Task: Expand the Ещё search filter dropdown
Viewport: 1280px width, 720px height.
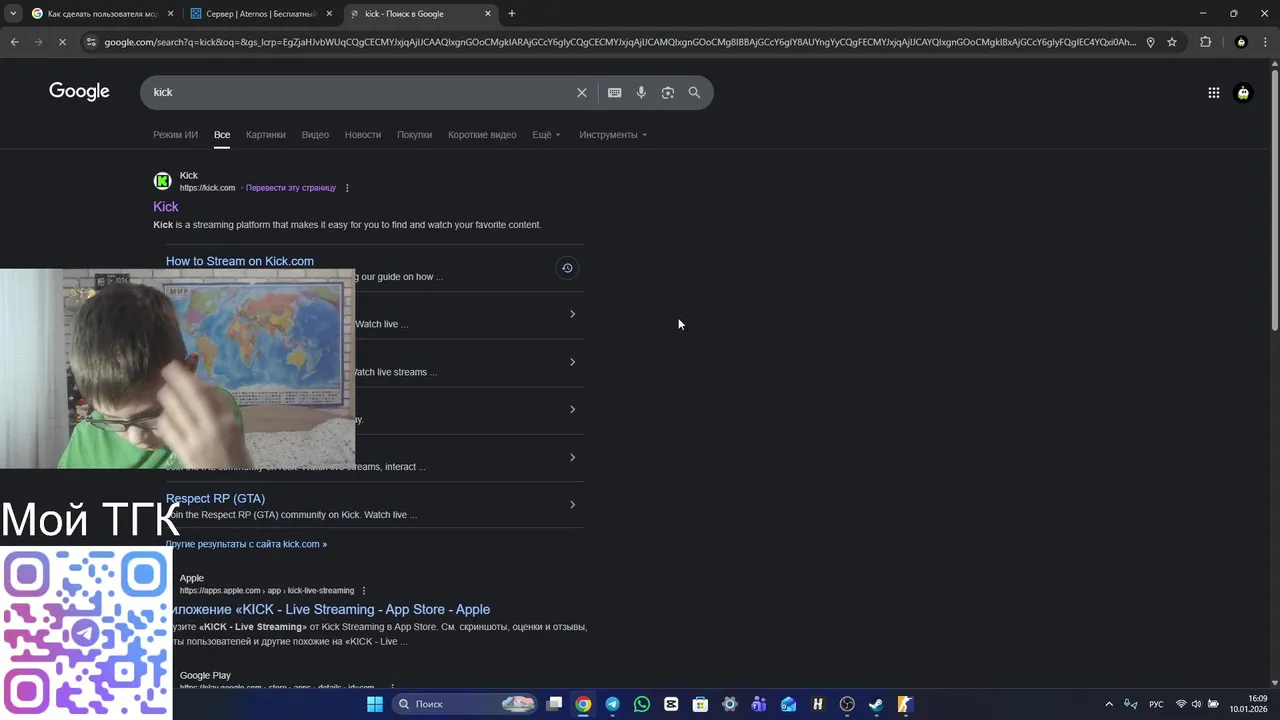Action: click(x=546, y=135)
